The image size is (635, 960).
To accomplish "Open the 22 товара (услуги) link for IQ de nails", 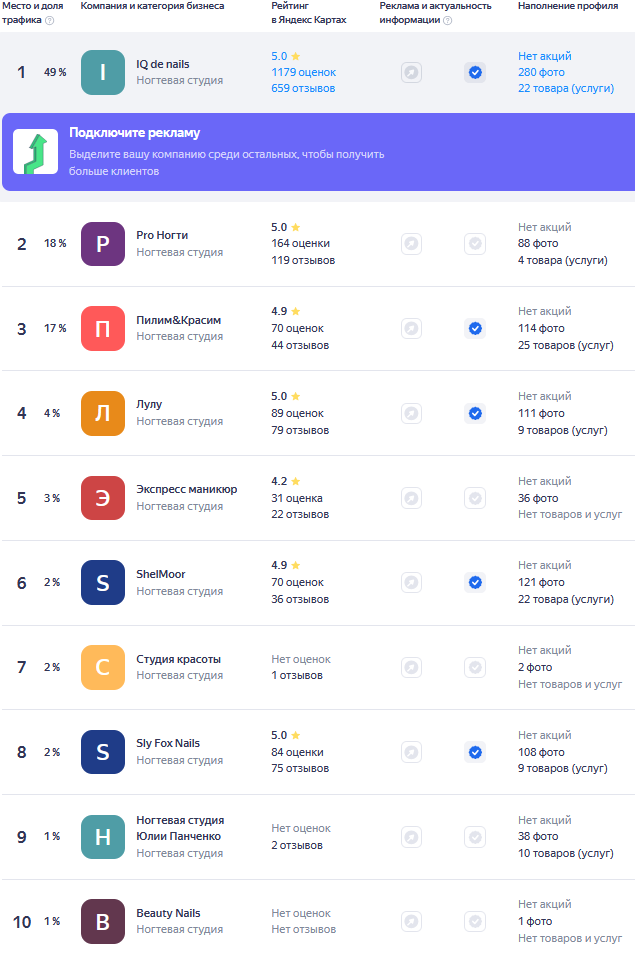I will [566, 88].
